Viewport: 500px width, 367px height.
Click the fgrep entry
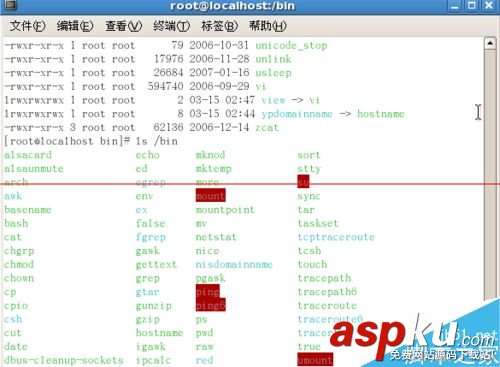[x=150, y=237]
